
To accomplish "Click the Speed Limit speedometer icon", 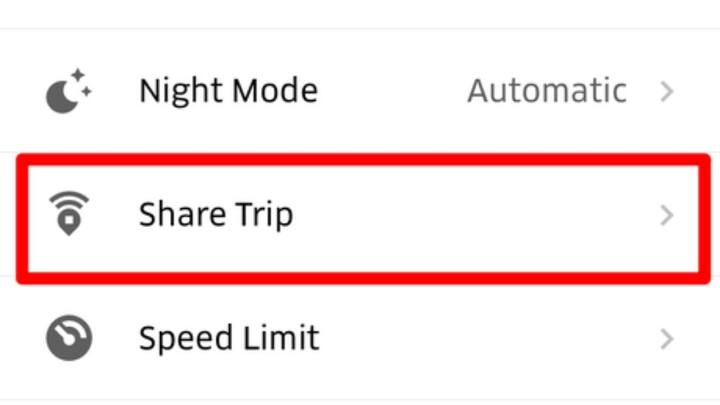I will coord(69,338).
